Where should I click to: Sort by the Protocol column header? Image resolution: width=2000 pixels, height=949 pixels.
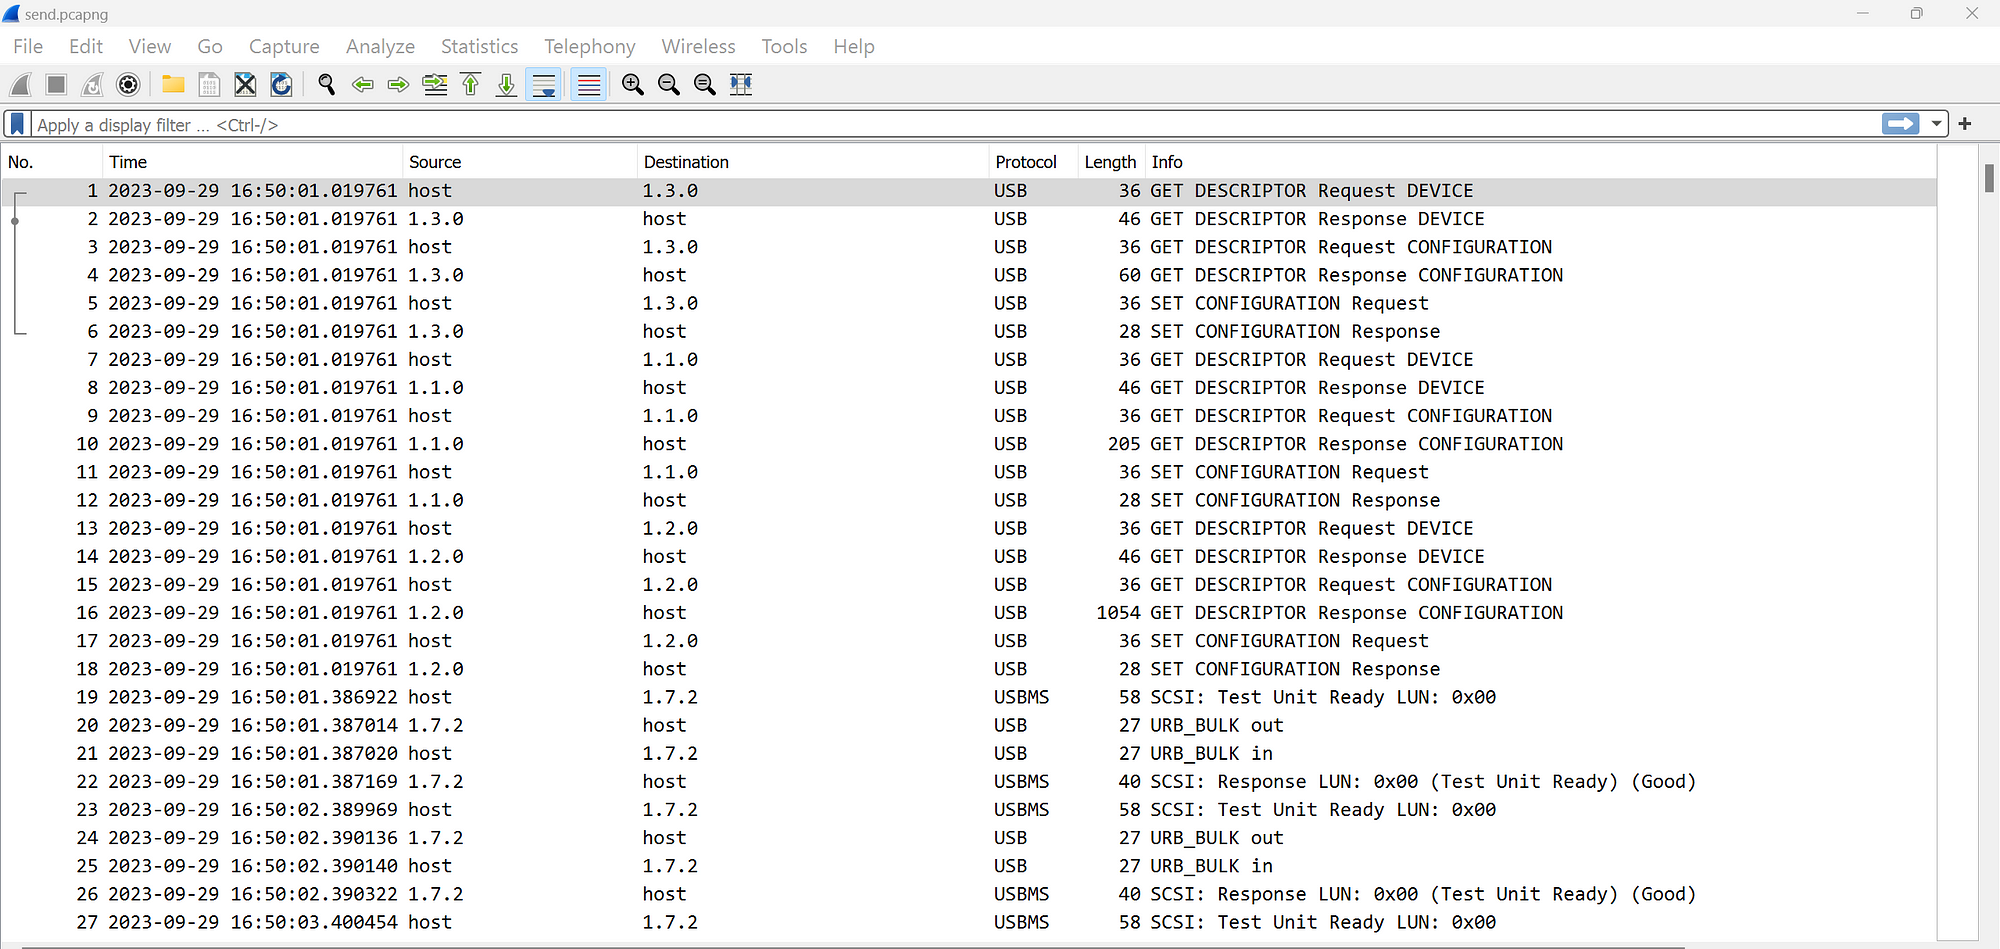1033,162
